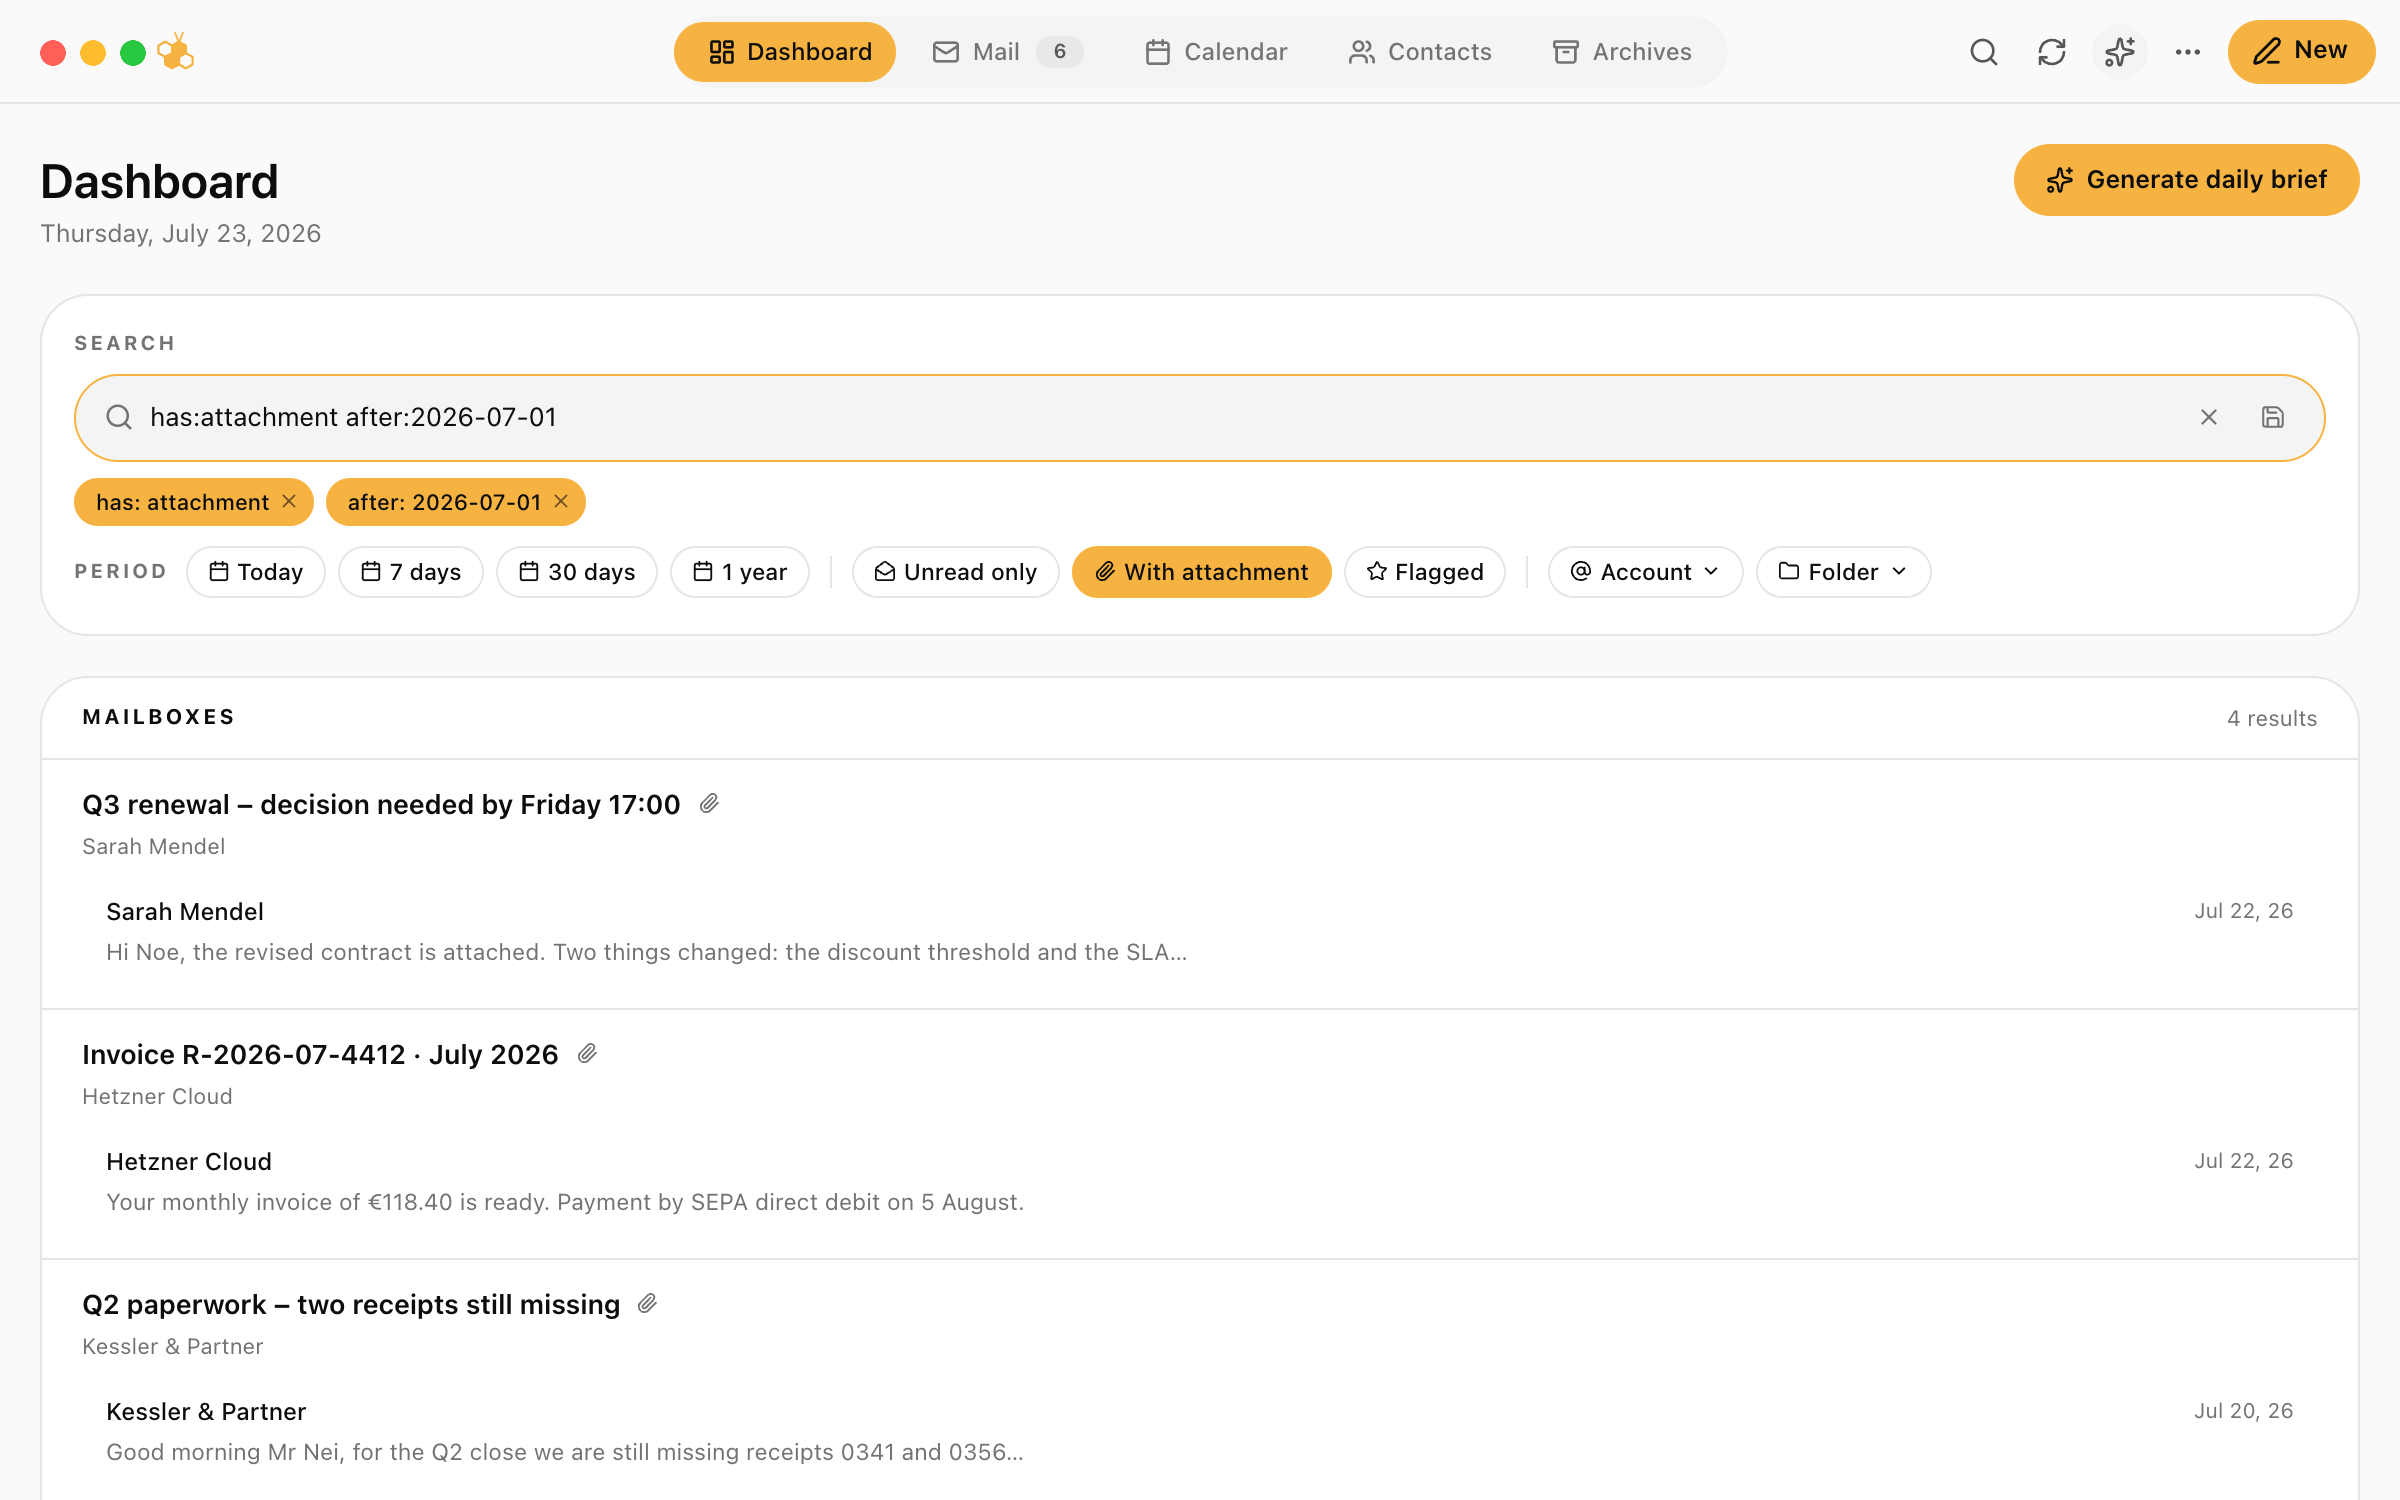2400x1500 pixels.
Task: Remove the 'has: attachment' filter chip
Action: pos(289,501)
